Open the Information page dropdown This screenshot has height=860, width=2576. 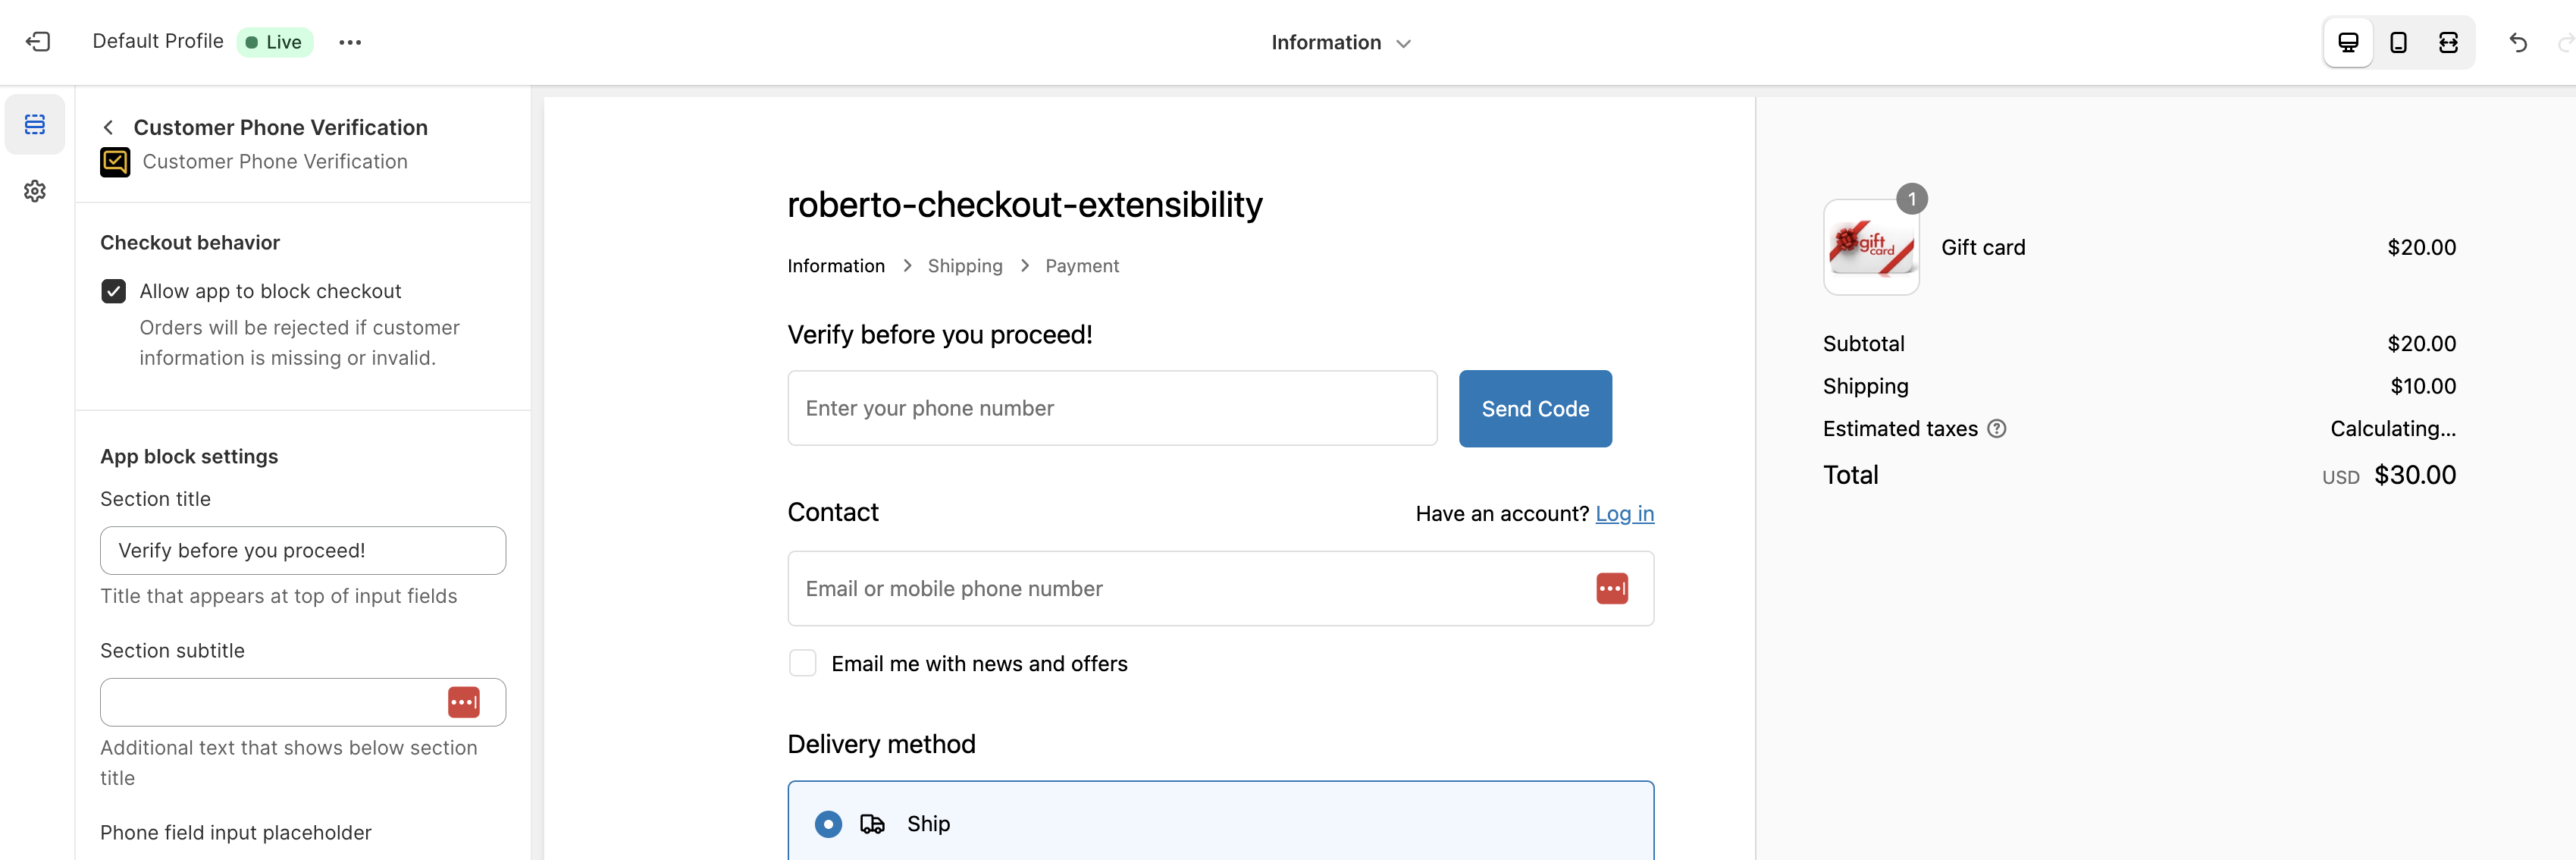[1340, 42]
